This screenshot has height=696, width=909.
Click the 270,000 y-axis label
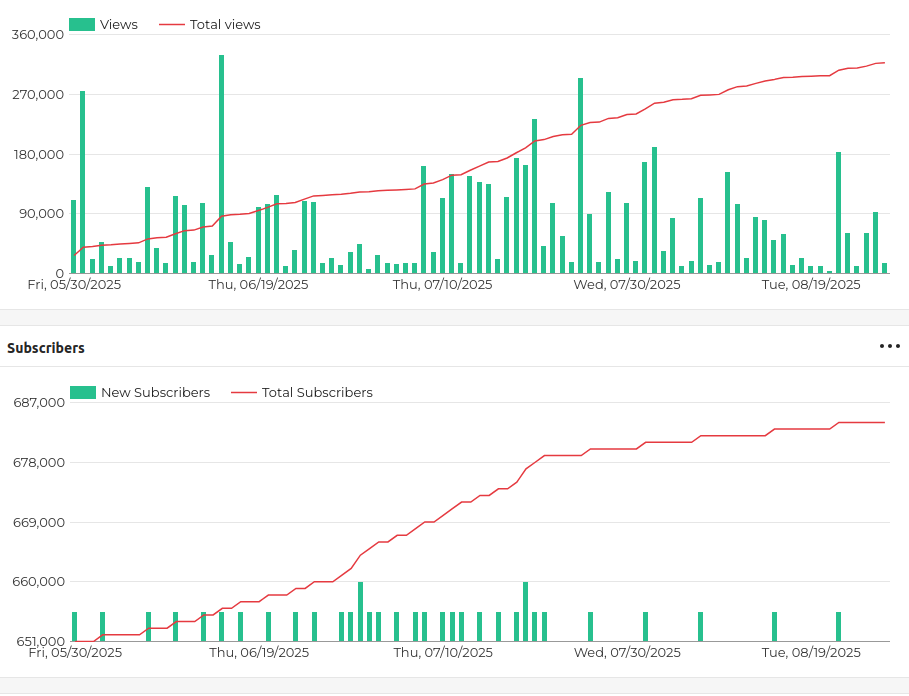[x=38, y=94]
